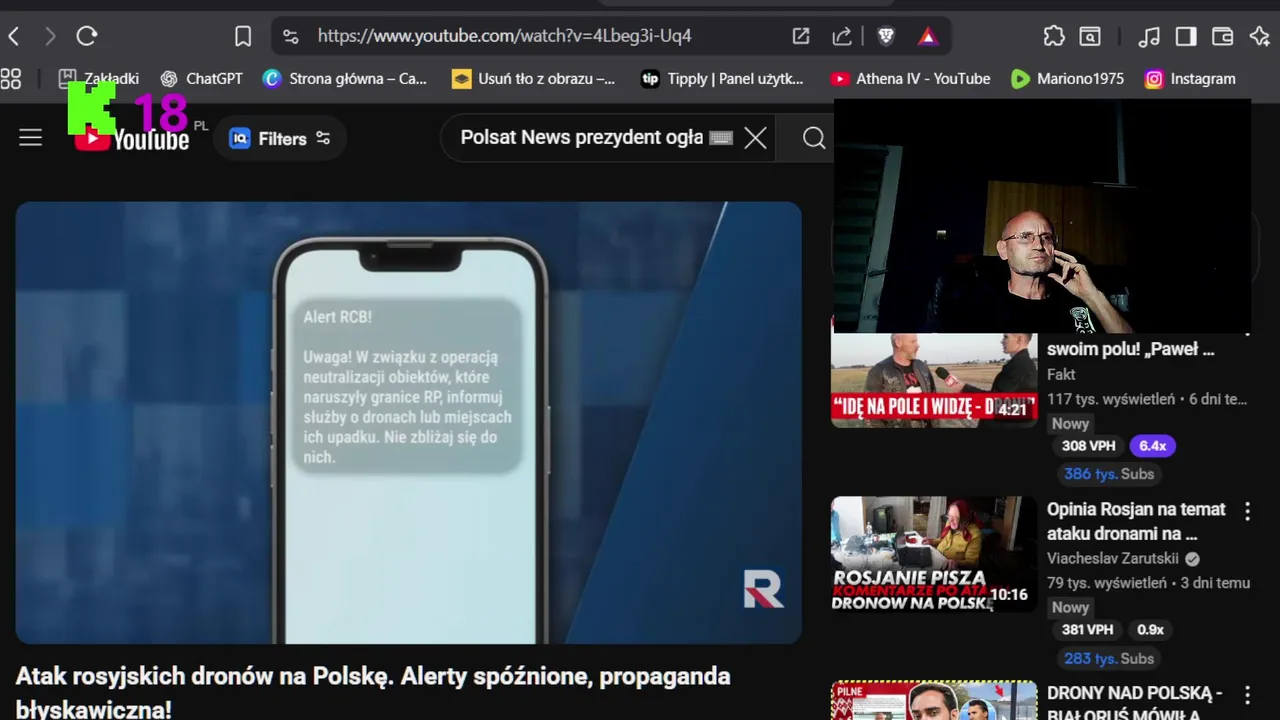
Task: Open extensions puzzle icon
Action: pyautogui.click(x=1054, y=37)
